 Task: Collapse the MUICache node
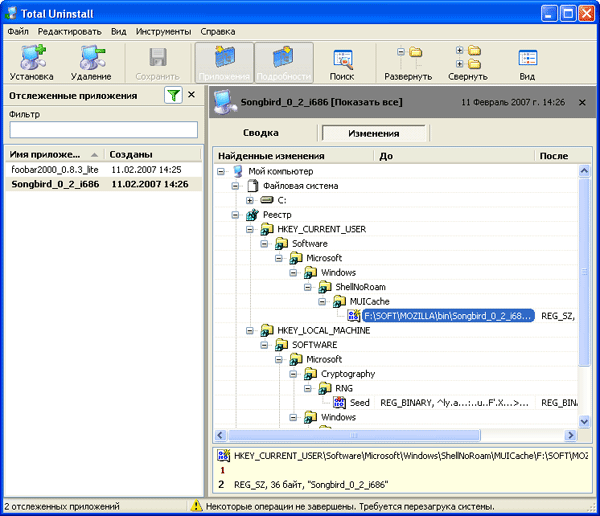pos(322,302)
